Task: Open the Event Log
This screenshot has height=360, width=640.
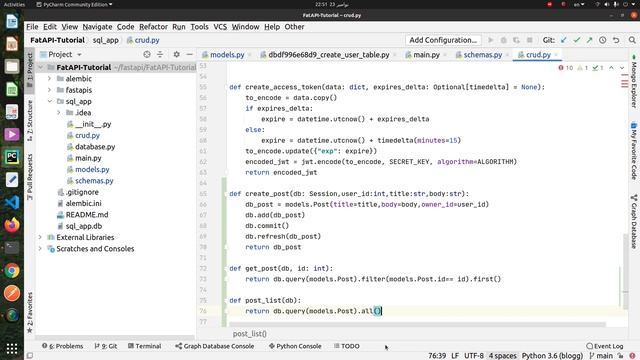Action: tap(604, 346)
